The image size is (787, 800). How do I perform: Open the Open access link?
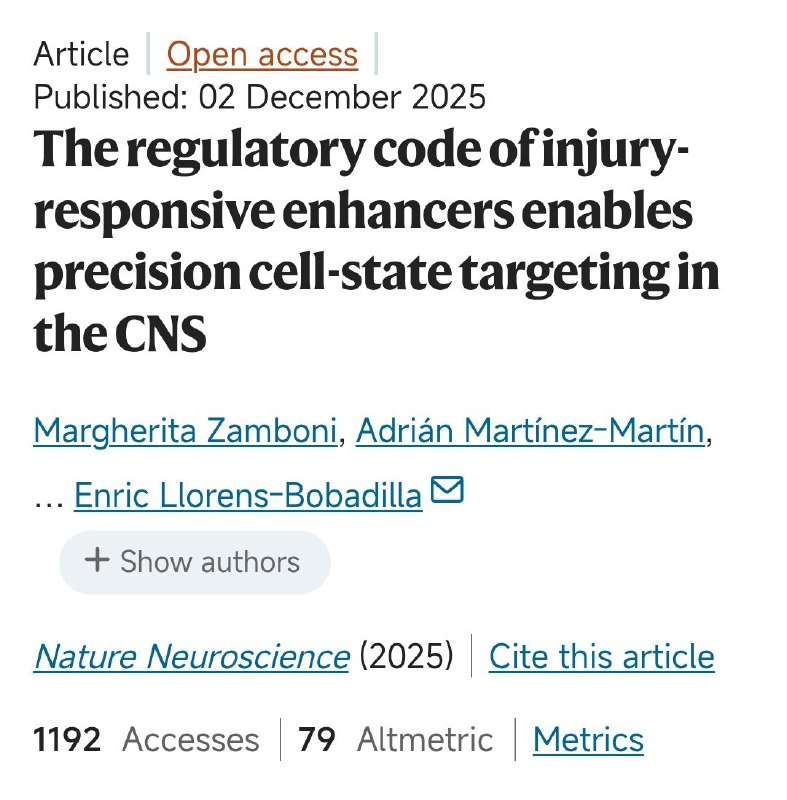[x=262, y=54]
